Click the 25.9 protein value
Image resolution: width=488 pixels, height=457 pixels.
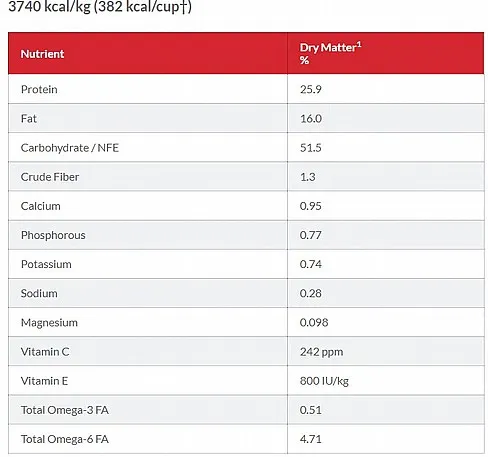click(x=310, y=89)
